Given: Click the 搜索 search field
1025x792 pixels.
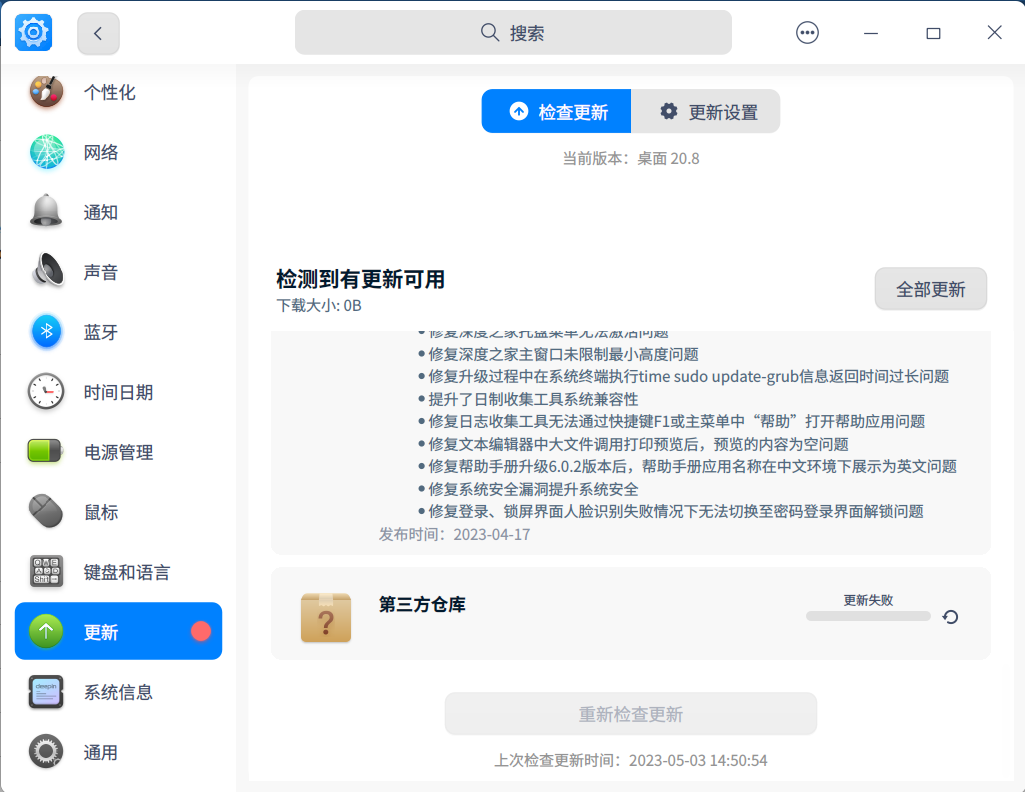Looking at the screenshot, I should pyautogui.click(x=513, y=33).
